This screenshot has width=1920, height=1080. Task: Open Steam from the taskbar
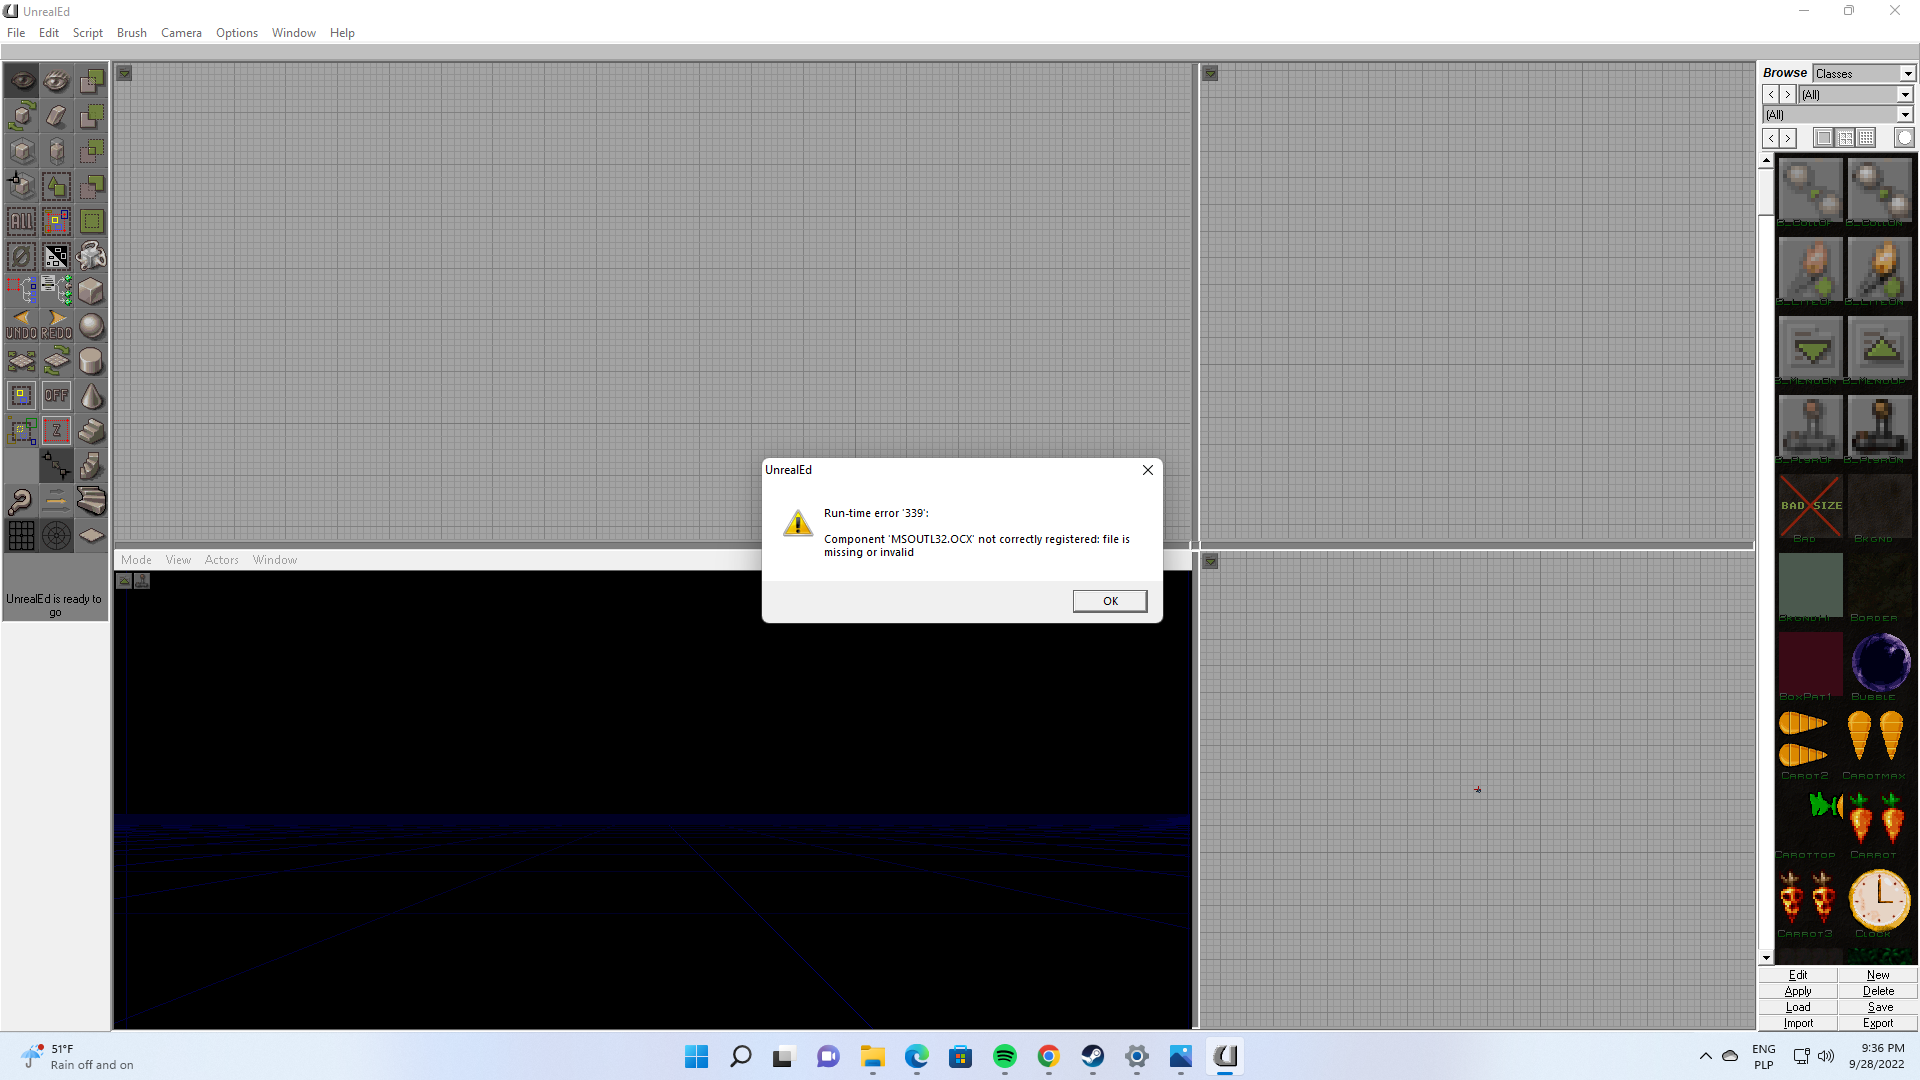1092,1057
